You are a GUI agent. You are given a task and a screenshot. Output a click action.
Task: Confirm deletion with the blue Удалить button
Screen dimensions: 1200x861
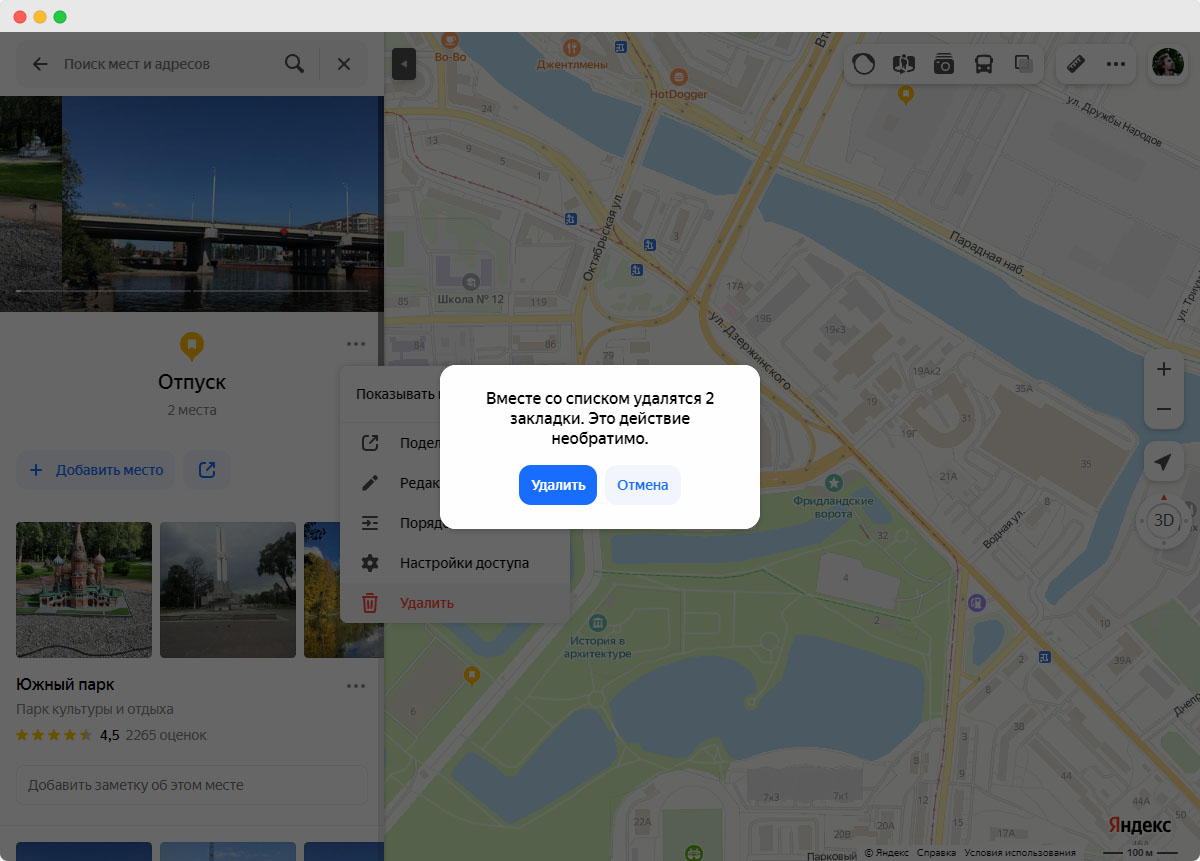click(557, 485)
